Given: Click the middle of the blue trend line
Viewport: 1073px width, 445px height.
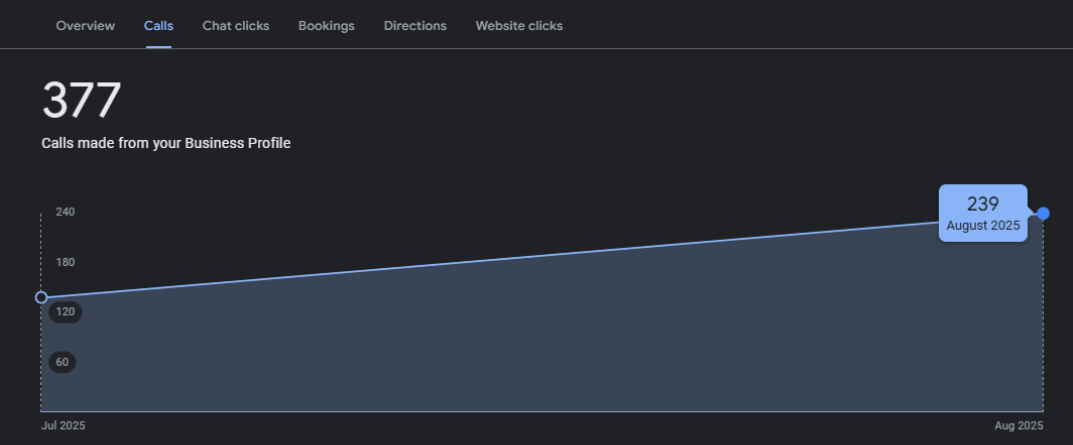Looking at the screenshot, I should 542,255.
